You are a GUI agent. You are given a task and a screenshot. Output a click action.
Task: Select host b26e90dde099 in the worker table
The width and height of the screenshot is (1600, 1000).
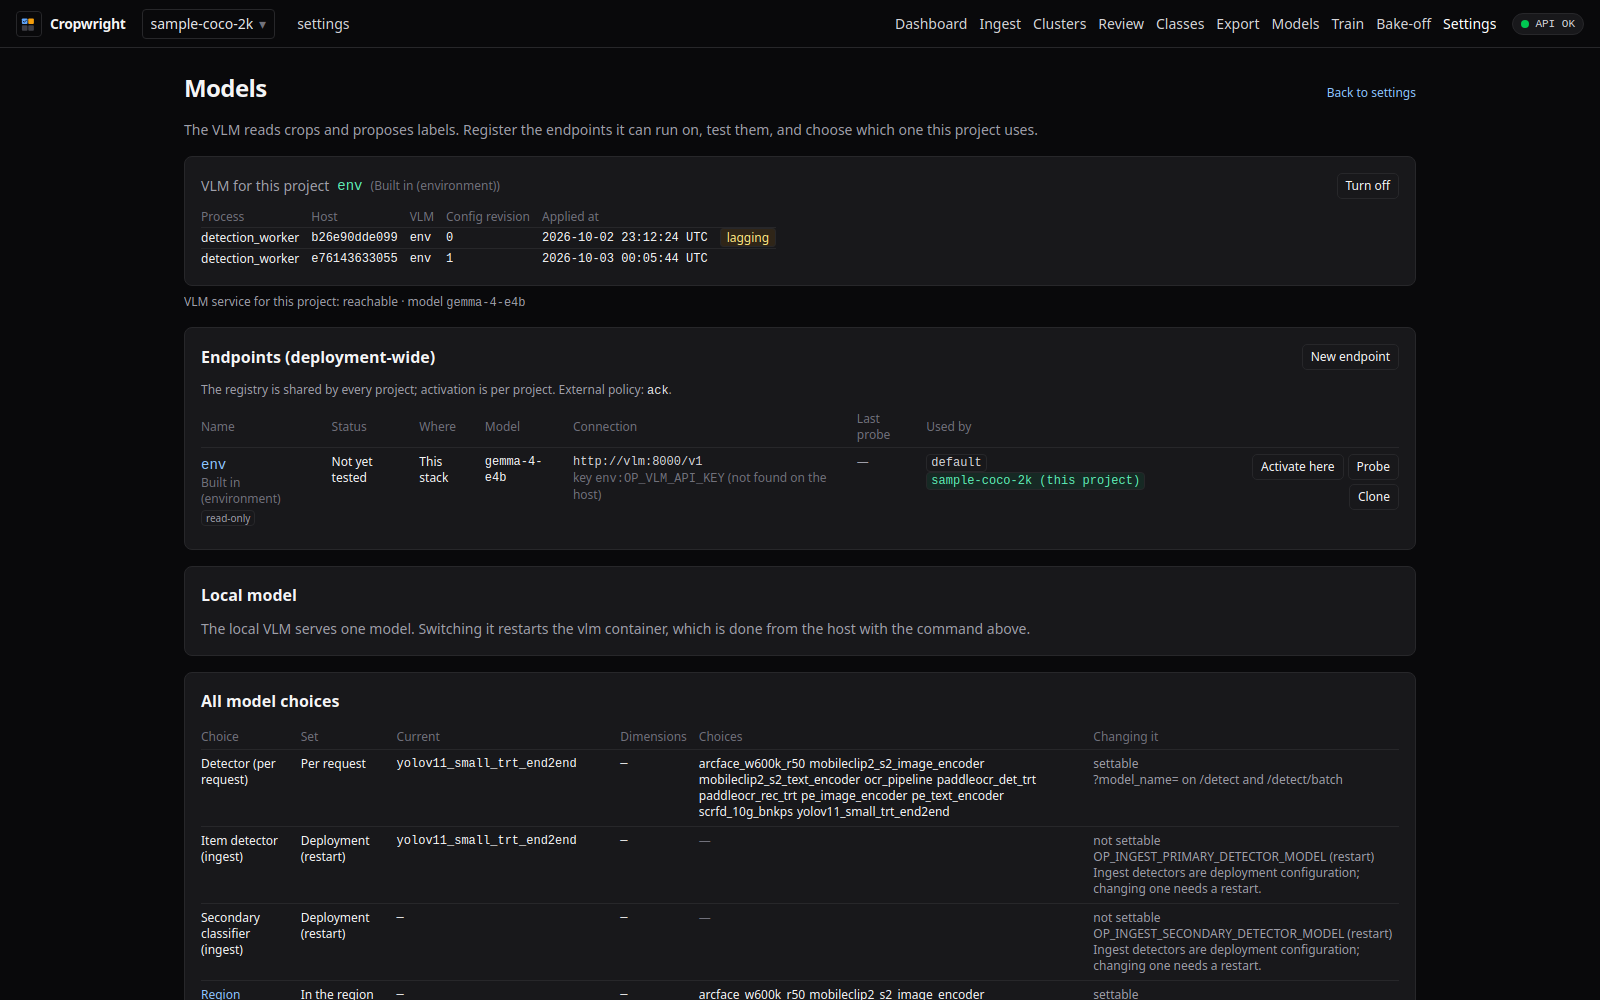(354, 238)
